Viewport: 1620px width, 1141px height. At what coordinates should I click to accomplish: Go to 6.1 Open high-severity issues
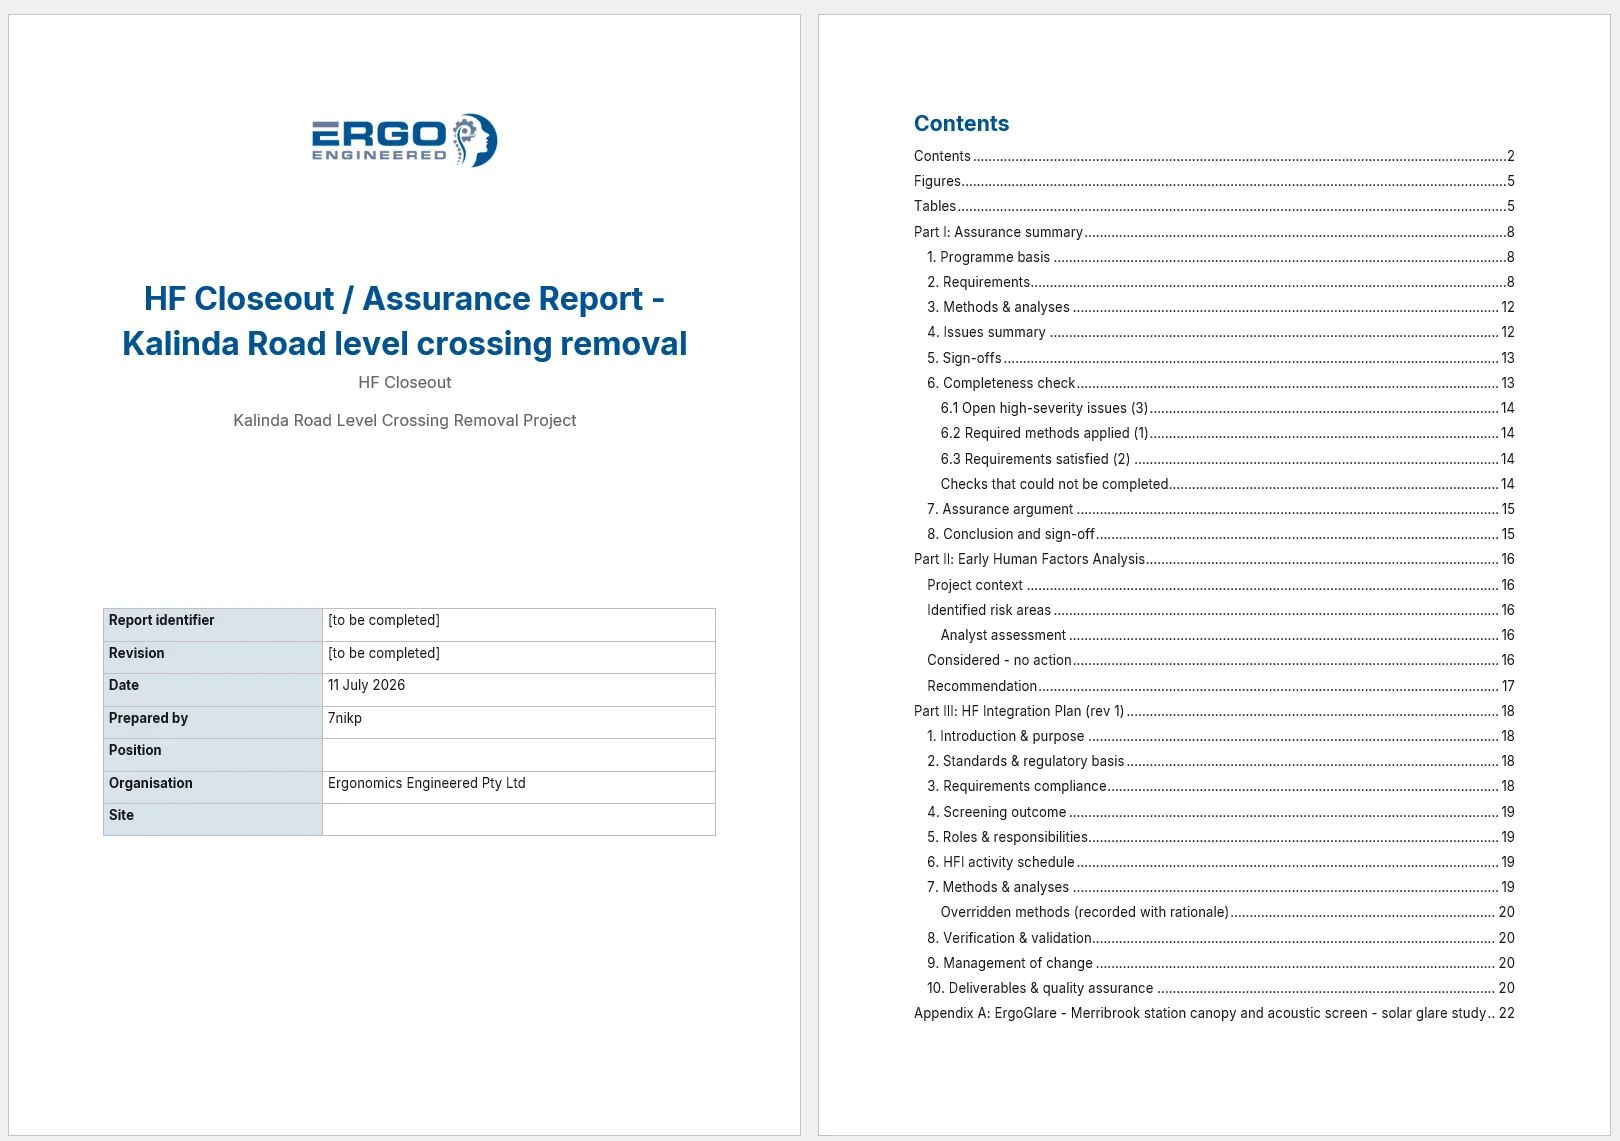[x=1227, y=408]
